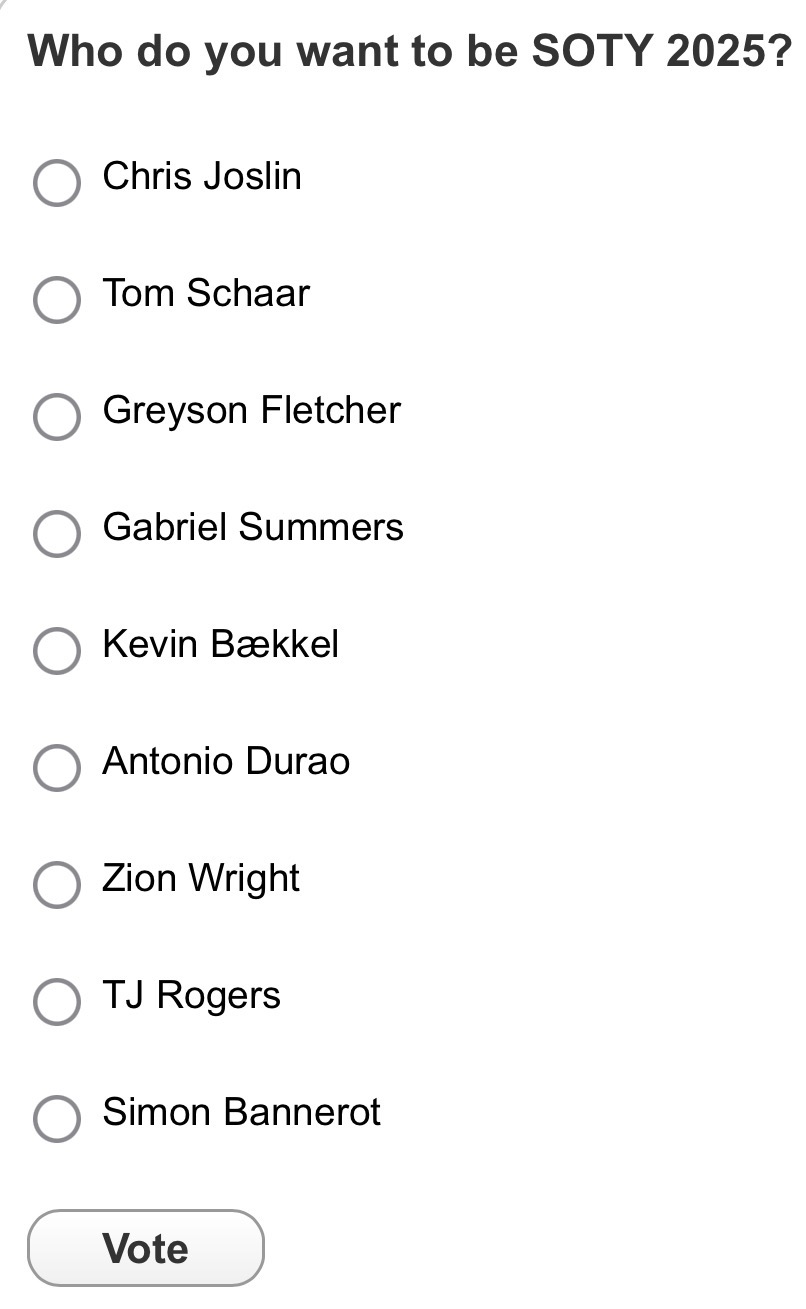Click the 'Antonio Durao' name text
Screen dimensions: 806x1309
pyautogui.click(x=226, y=761)
